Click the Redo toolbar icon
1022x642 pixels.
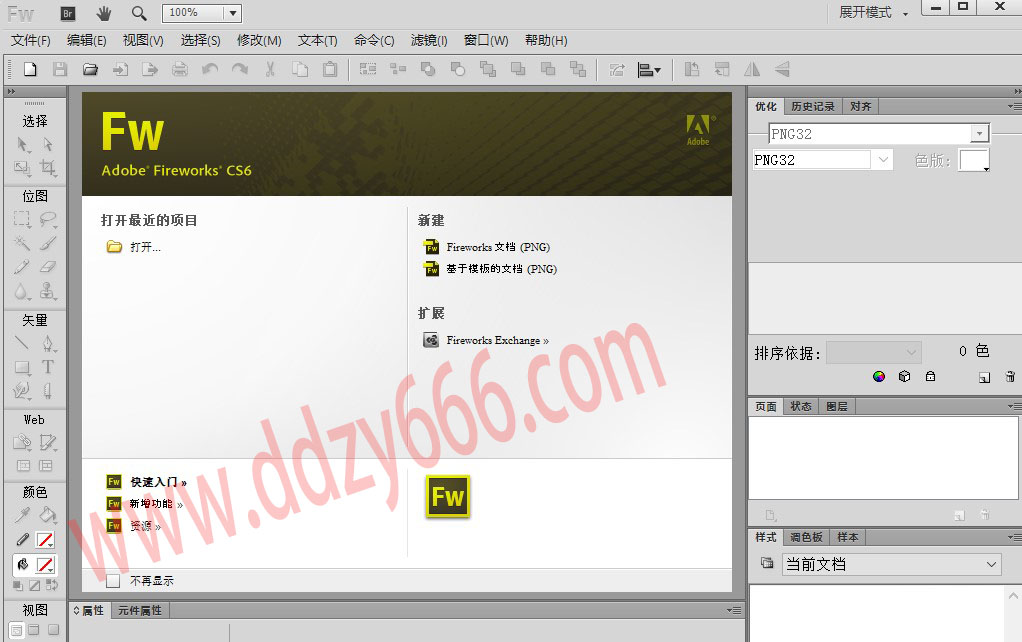pyautogui.click(x=240, y=69)
